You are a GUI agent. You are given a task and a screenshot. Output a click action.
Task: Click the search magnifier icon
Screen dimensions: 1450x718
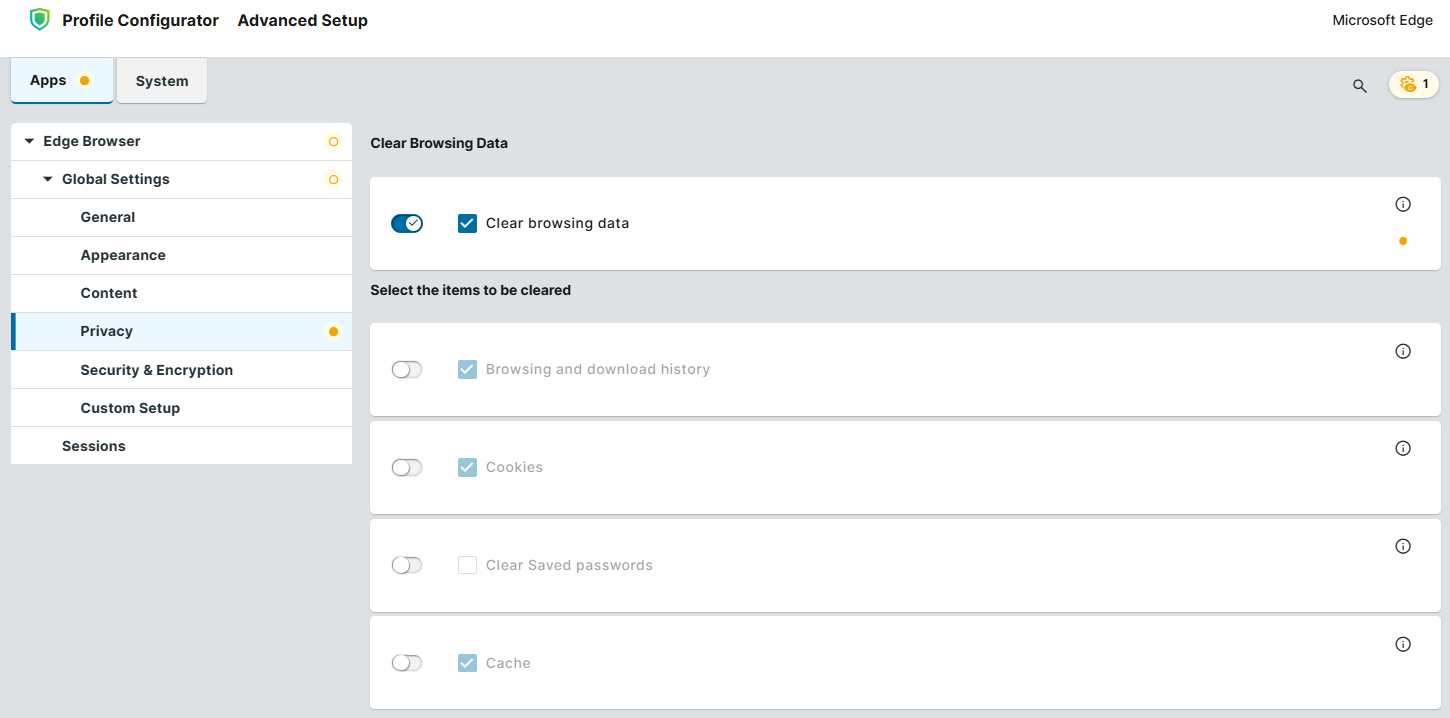[x=1359, y=86]
